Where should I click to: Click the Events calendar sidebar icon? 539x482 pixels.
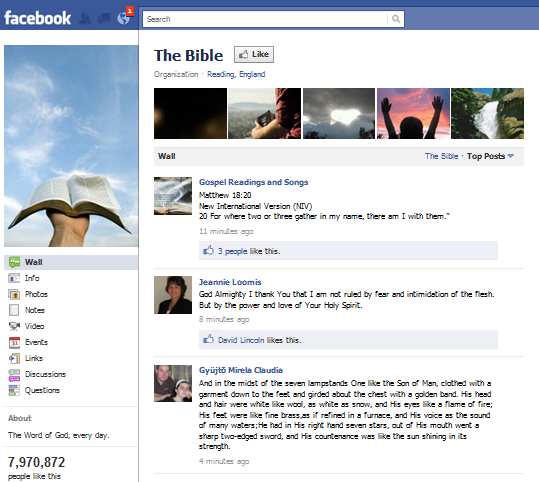(14, 342)
